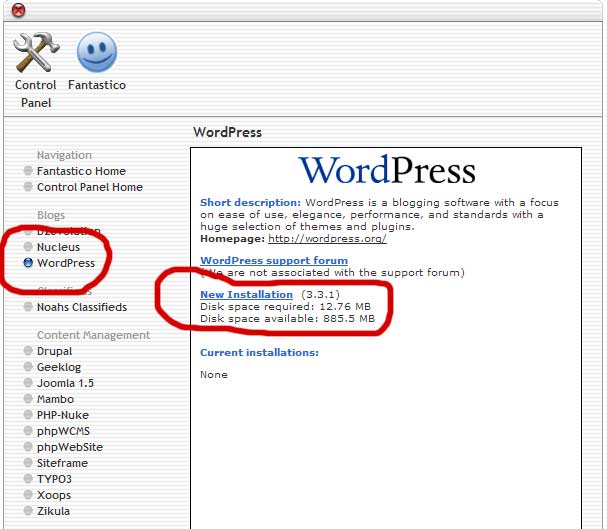Open phpWebSite from the list
607x529 pixels.
[70, 447]
